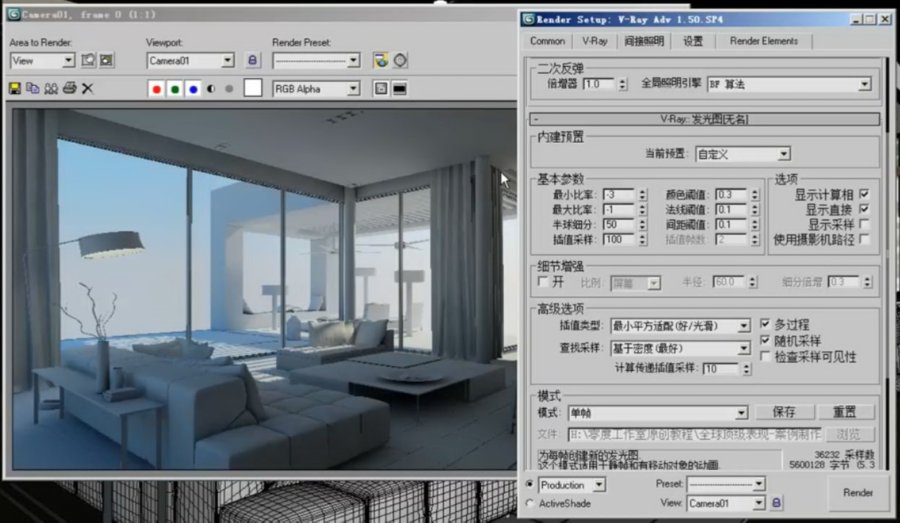The height and width of the screenshot is (523, 900).
Task: Toggle the blue channel button
Action: click(192, 89)
